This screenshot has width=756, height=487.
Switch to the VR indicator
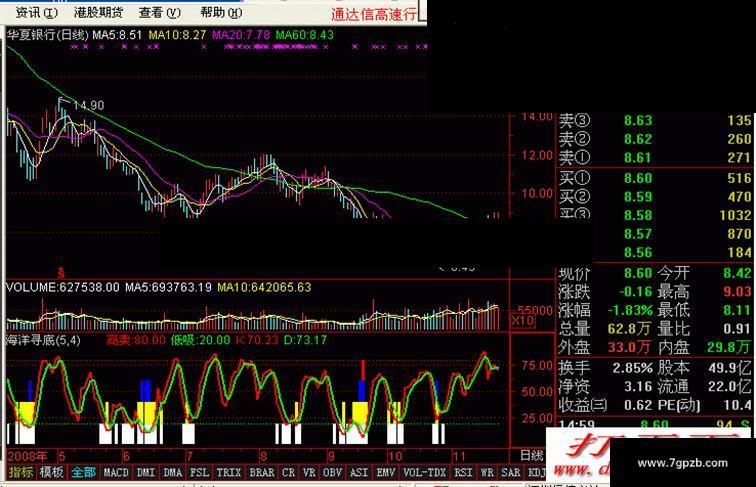coord(309,473)
